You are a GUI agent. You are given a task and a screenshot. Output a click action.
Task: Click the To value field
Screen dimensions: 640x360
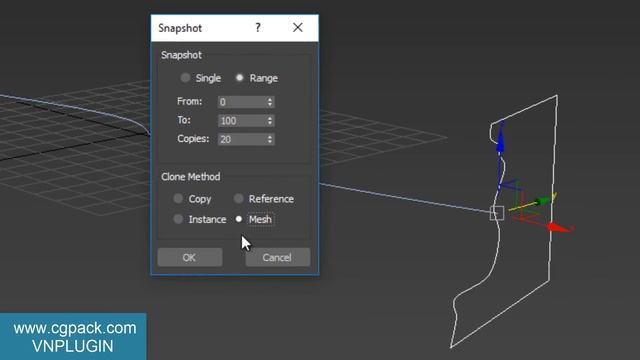point(242,120)
